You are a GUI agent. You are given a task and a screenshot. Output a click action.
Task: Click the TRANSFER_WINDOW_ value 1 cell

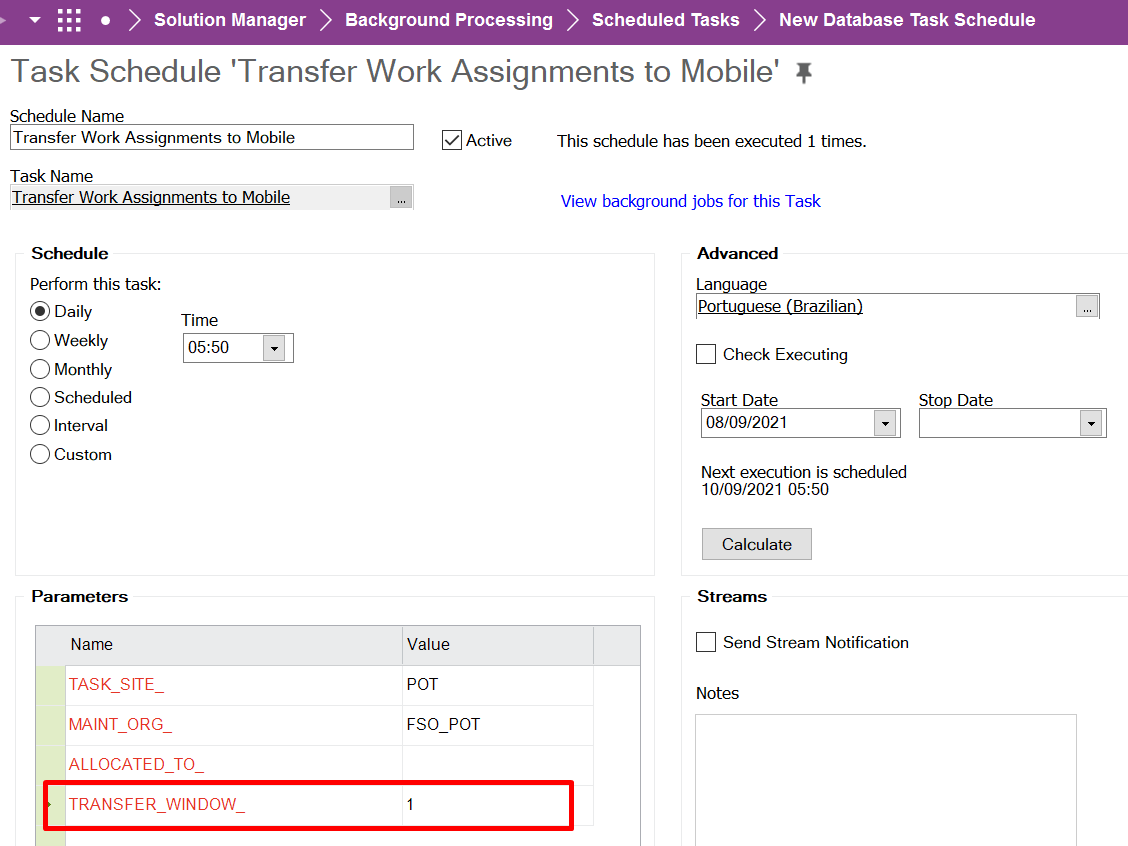[498, 804]
